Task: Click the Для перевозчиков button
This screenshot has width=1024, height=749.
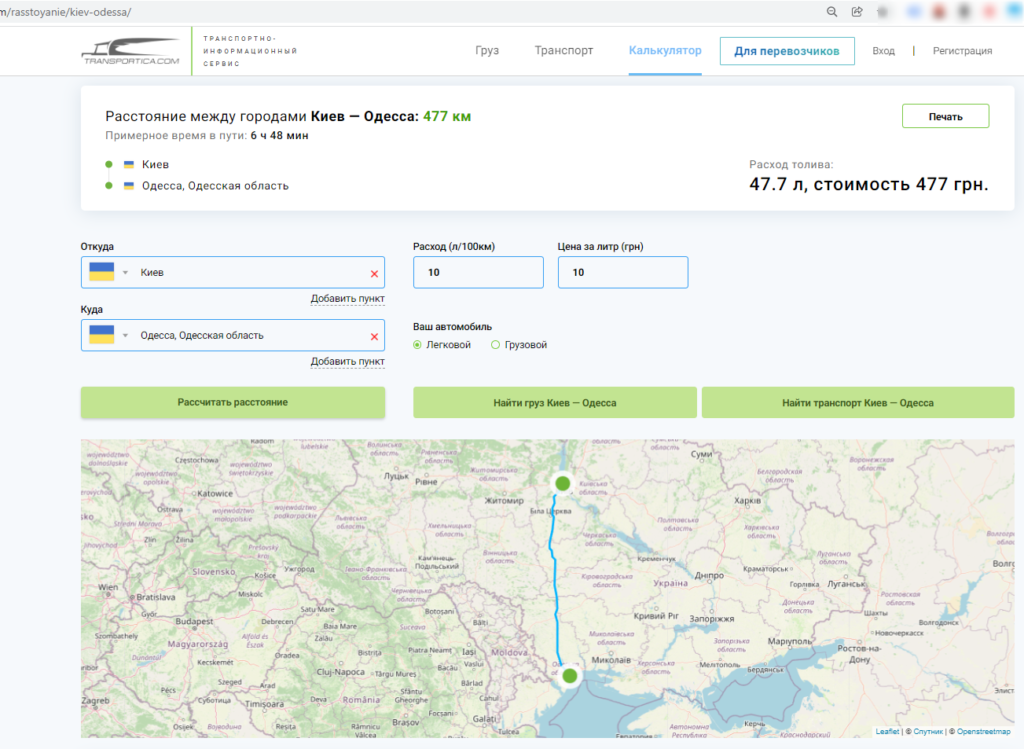Action: click(787, 51)
